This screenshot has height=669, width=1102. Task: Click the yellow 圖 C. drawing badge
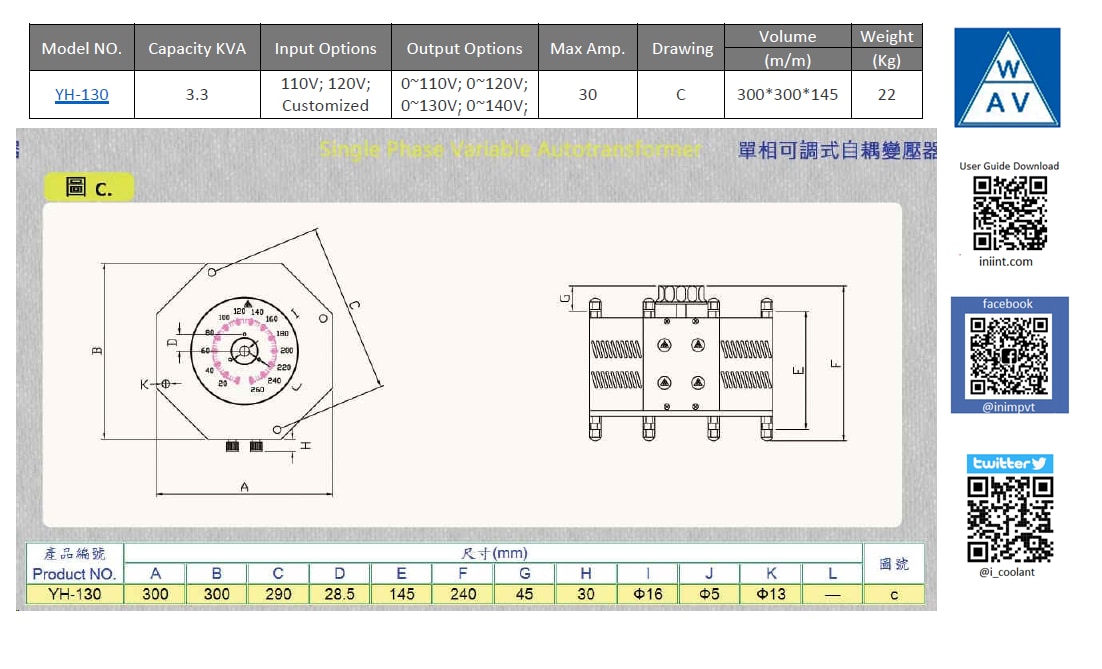click(88, 187)
